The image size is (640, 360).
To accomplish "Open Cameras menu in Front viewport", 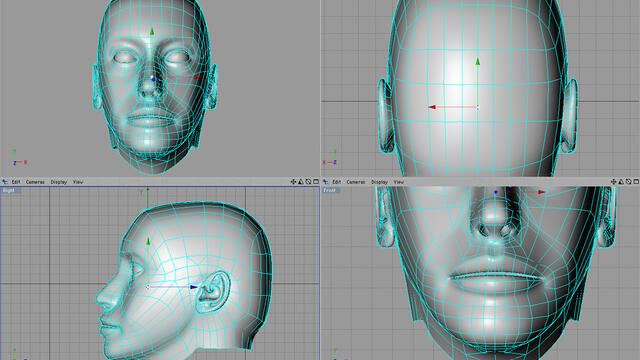I will [x=356, y=182].
